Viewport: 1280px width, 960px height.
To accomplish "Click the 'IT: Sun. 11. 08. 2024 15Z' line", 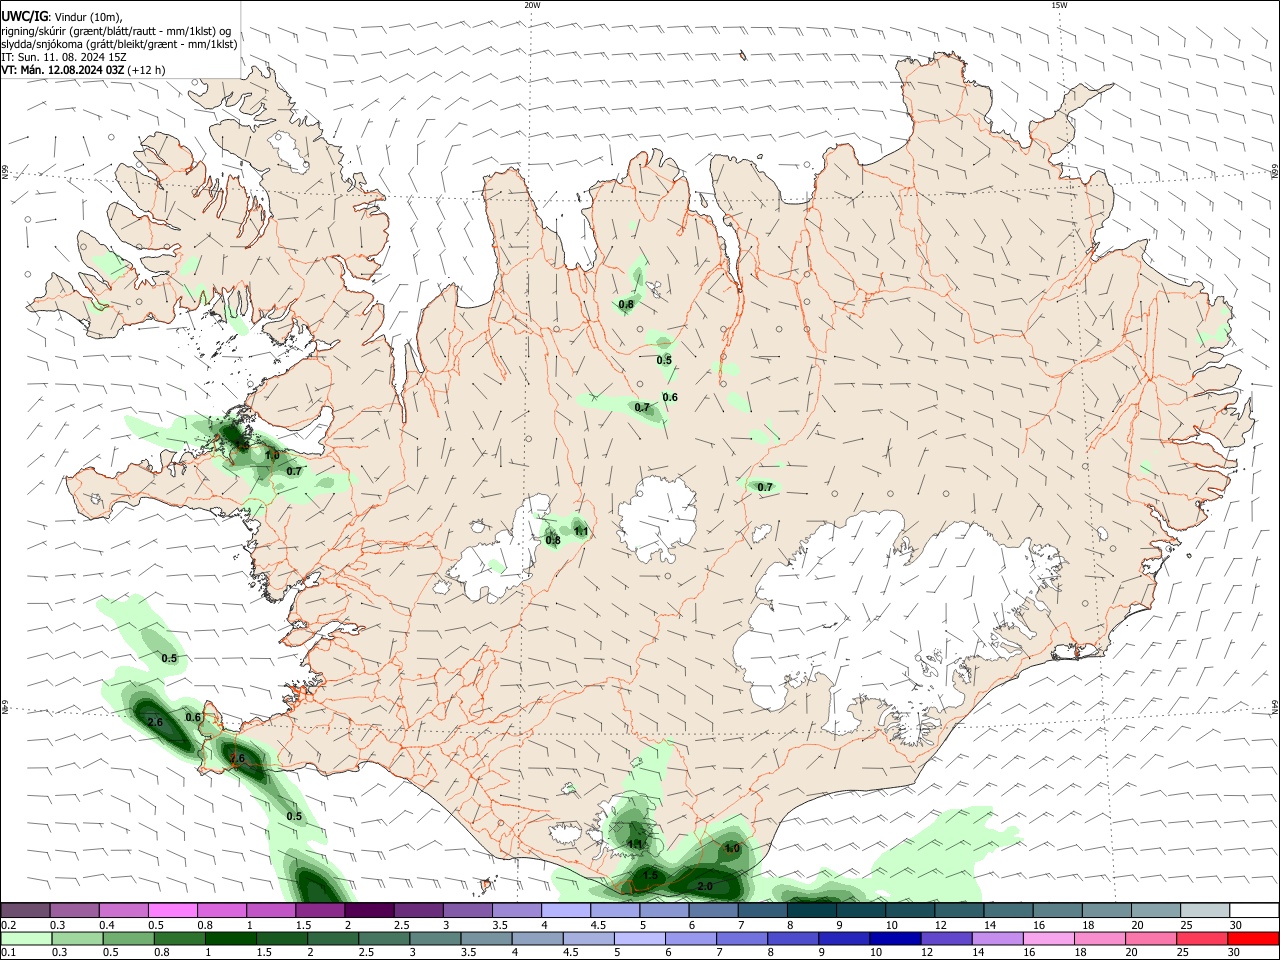I will (x=64, y=57).
